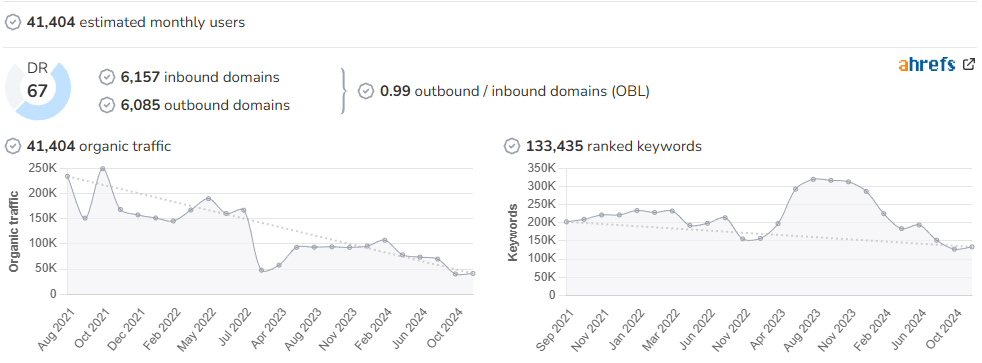Click check icon beside inbound domains
This screenshot has height=363, width=982.
click(107, 77)
